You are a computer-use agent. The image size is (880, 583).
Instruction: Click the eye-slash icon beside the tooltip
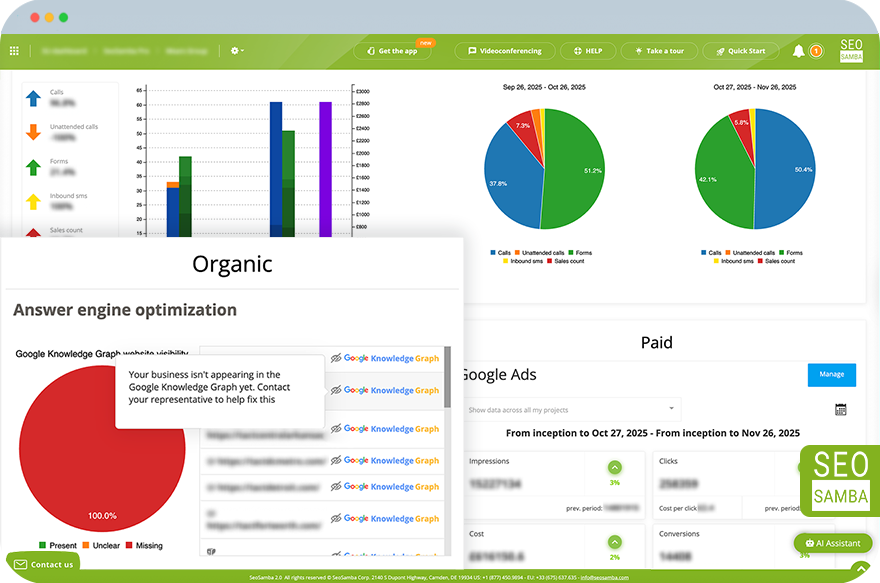(x=336, y=390)
